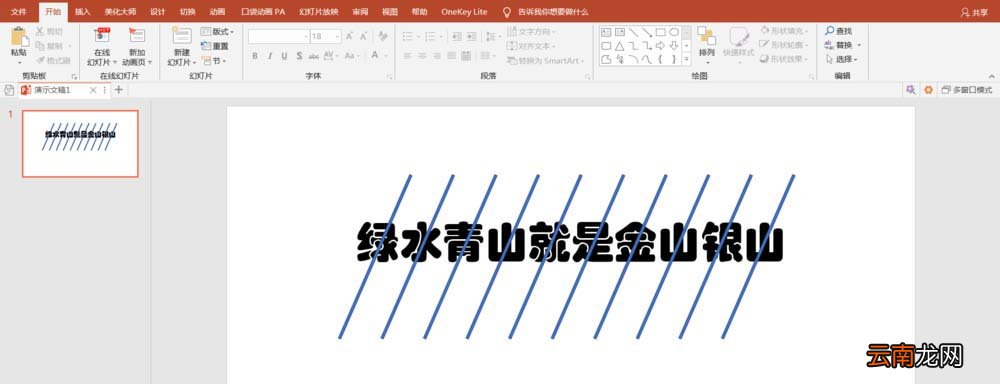Click the new animation page (新加动画页) icon
1000x384 pixels.
(x=136, y=36)
